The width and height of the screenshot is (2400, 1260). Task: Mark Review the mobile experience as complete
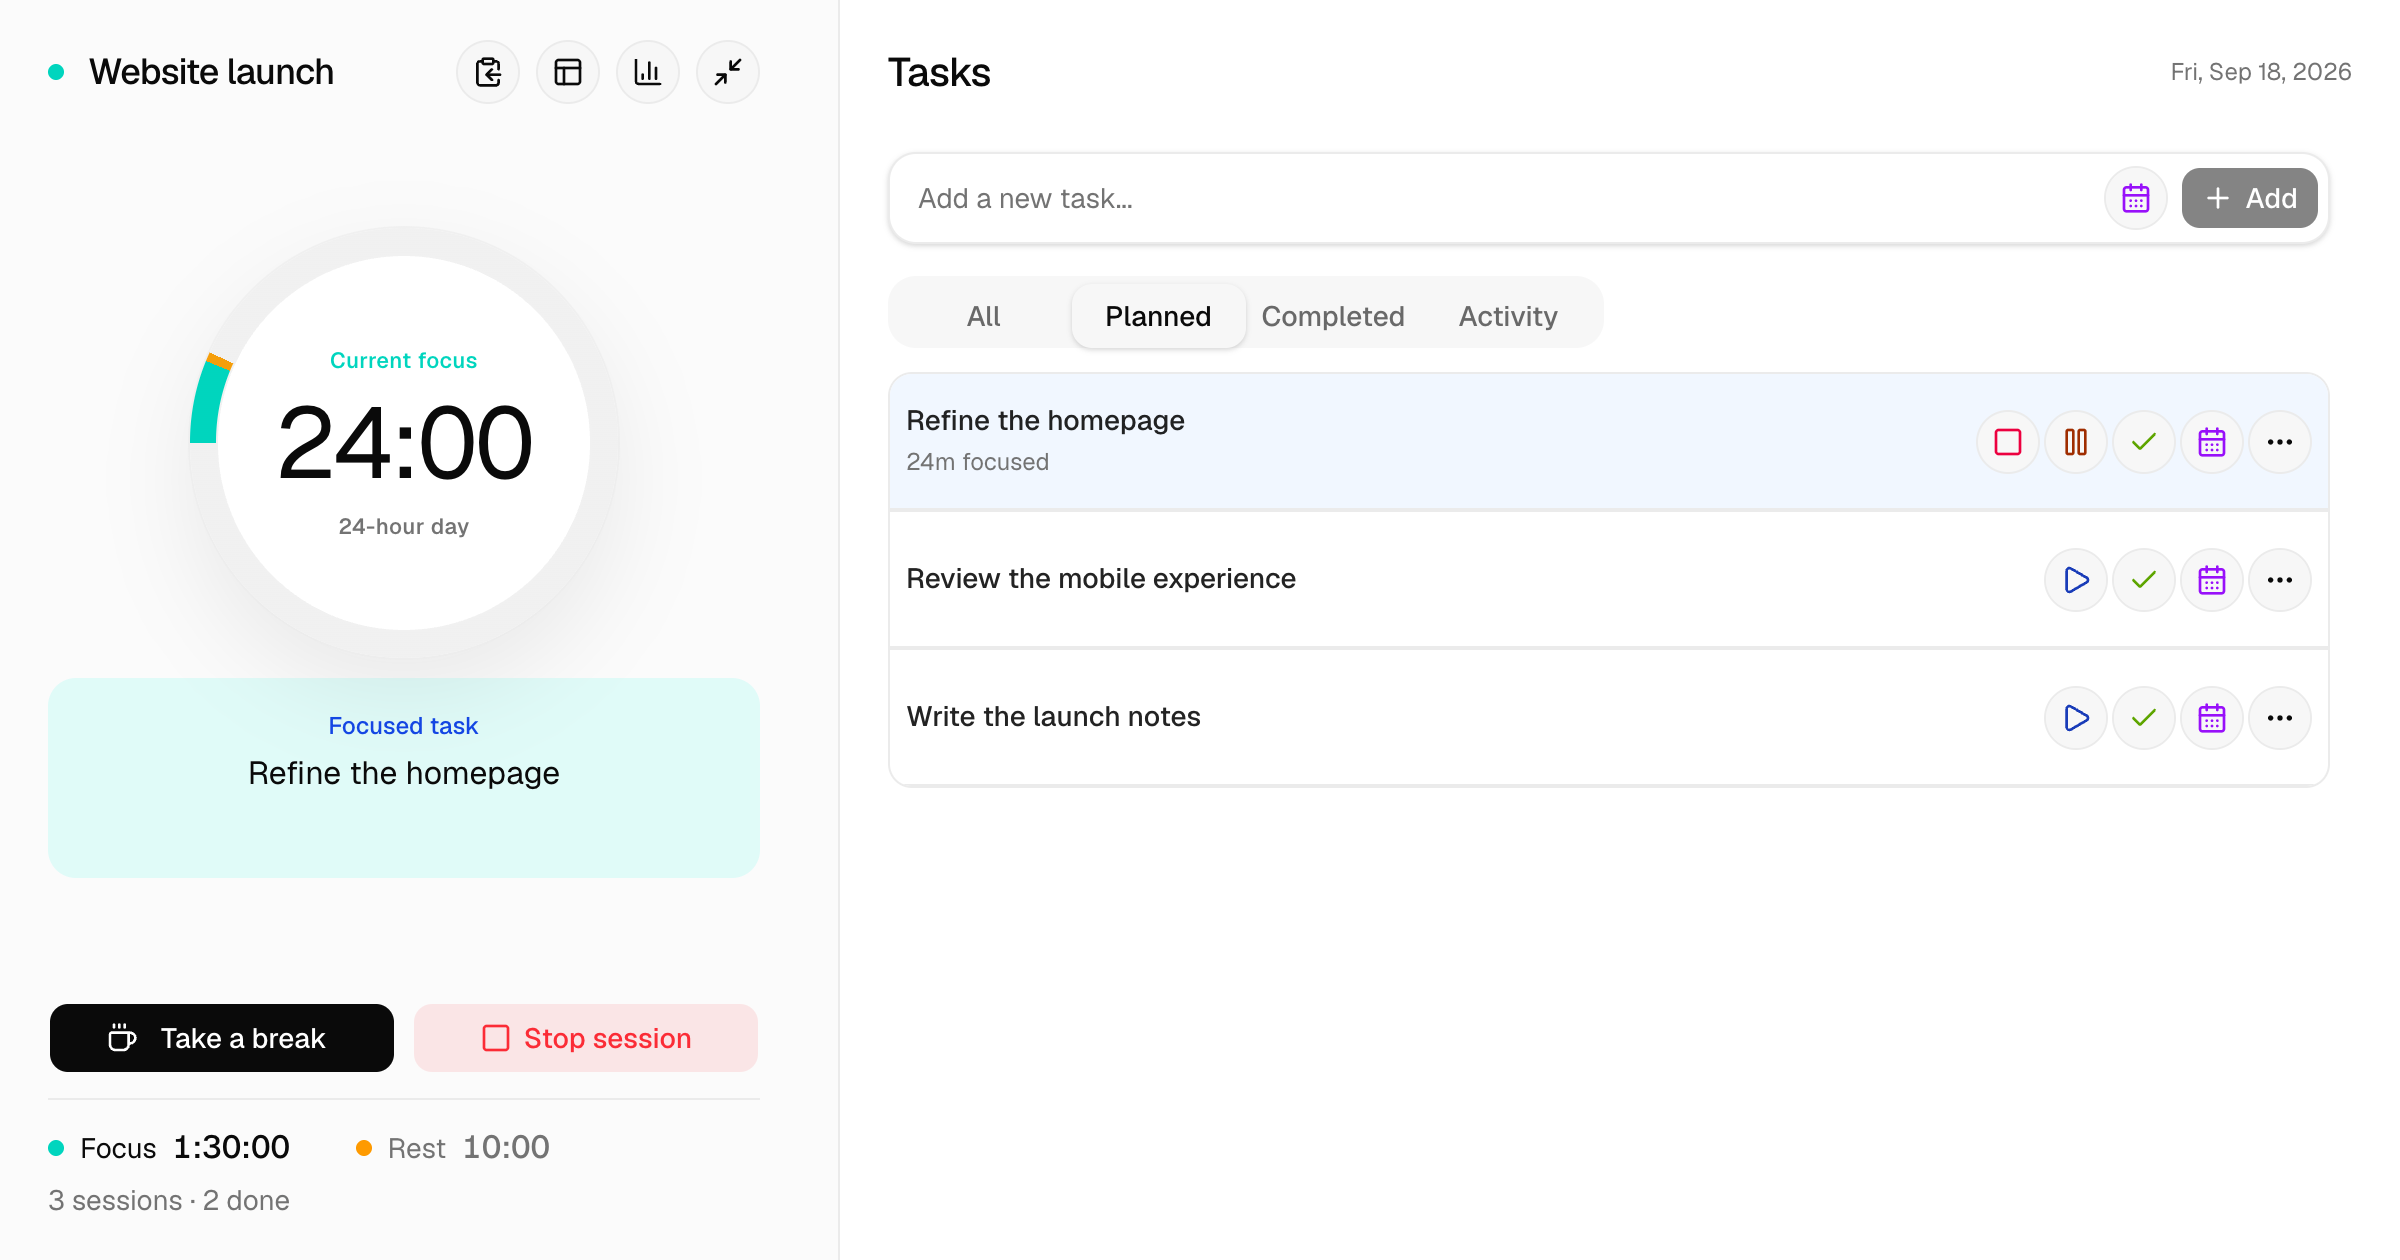point(2144,580)
